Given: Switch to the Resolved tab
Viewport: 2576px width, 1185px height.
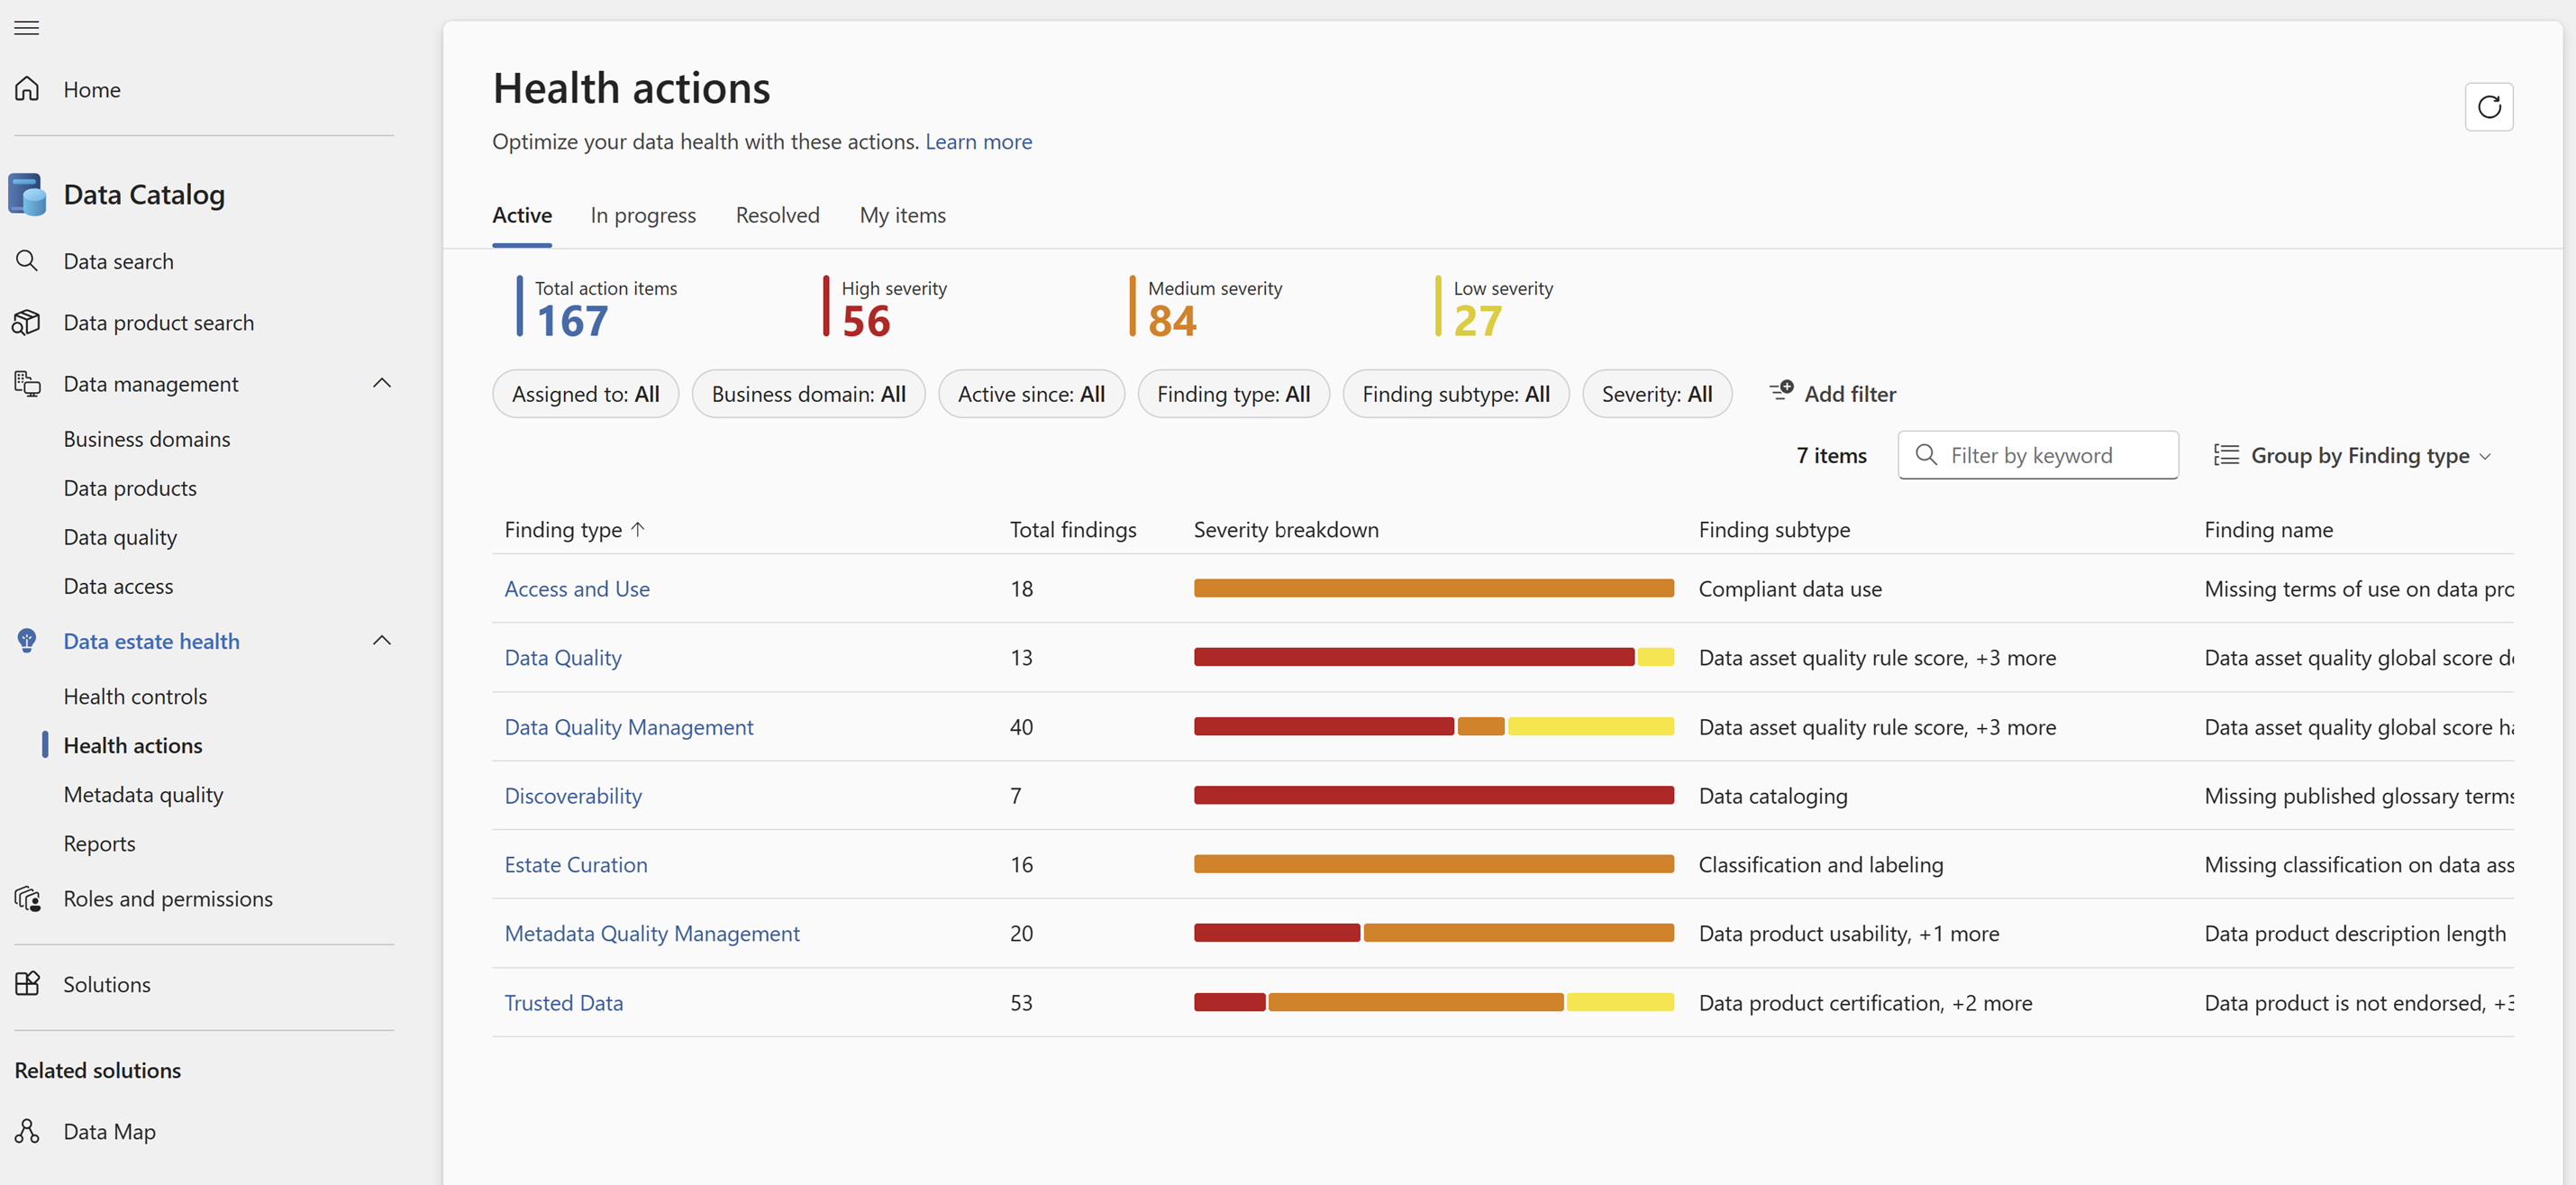Looking at the screenshot, I should [777, 215].
